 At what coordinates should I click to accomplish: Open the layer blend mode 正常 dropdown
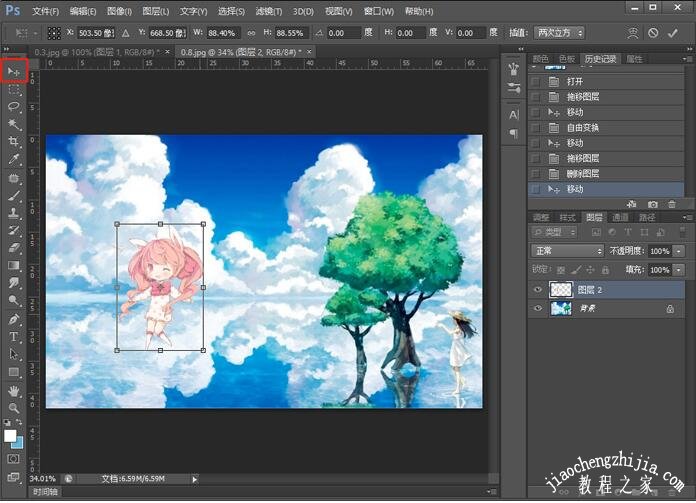567,251
